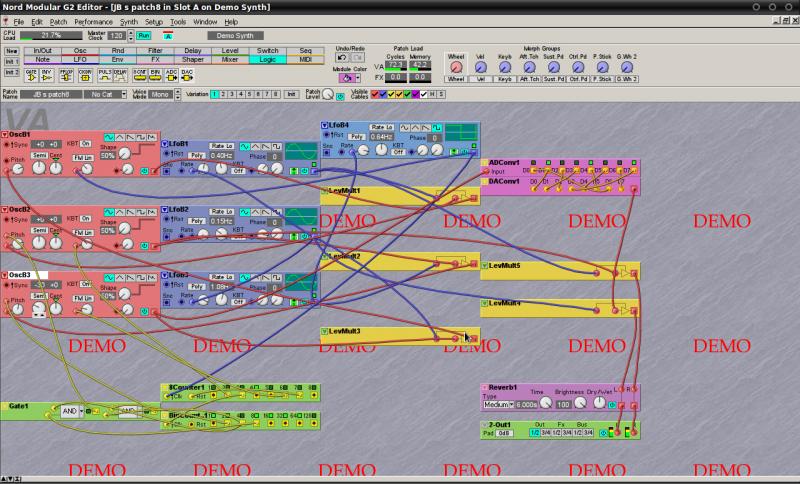Select variation 1
Image resolution: width=800 pixels, height=484 pixels.
point(215,94)
